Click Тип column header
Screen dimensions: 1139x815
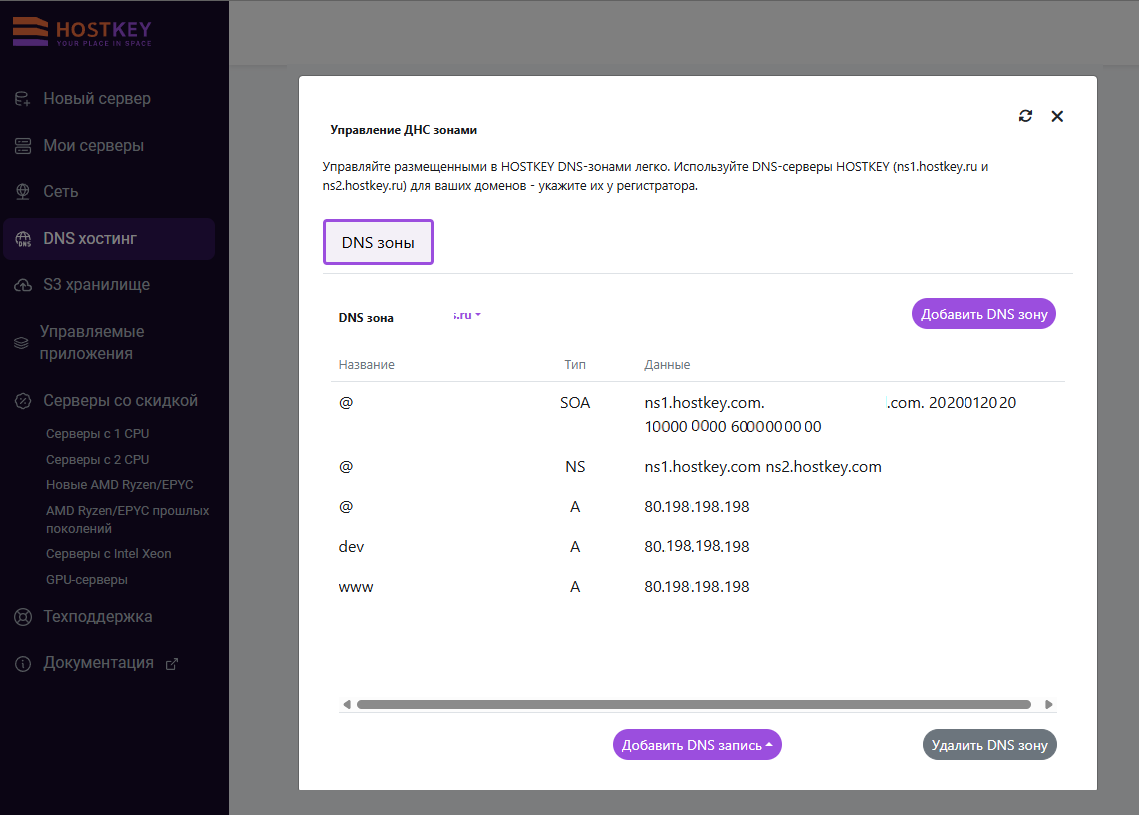pos(575,365)
